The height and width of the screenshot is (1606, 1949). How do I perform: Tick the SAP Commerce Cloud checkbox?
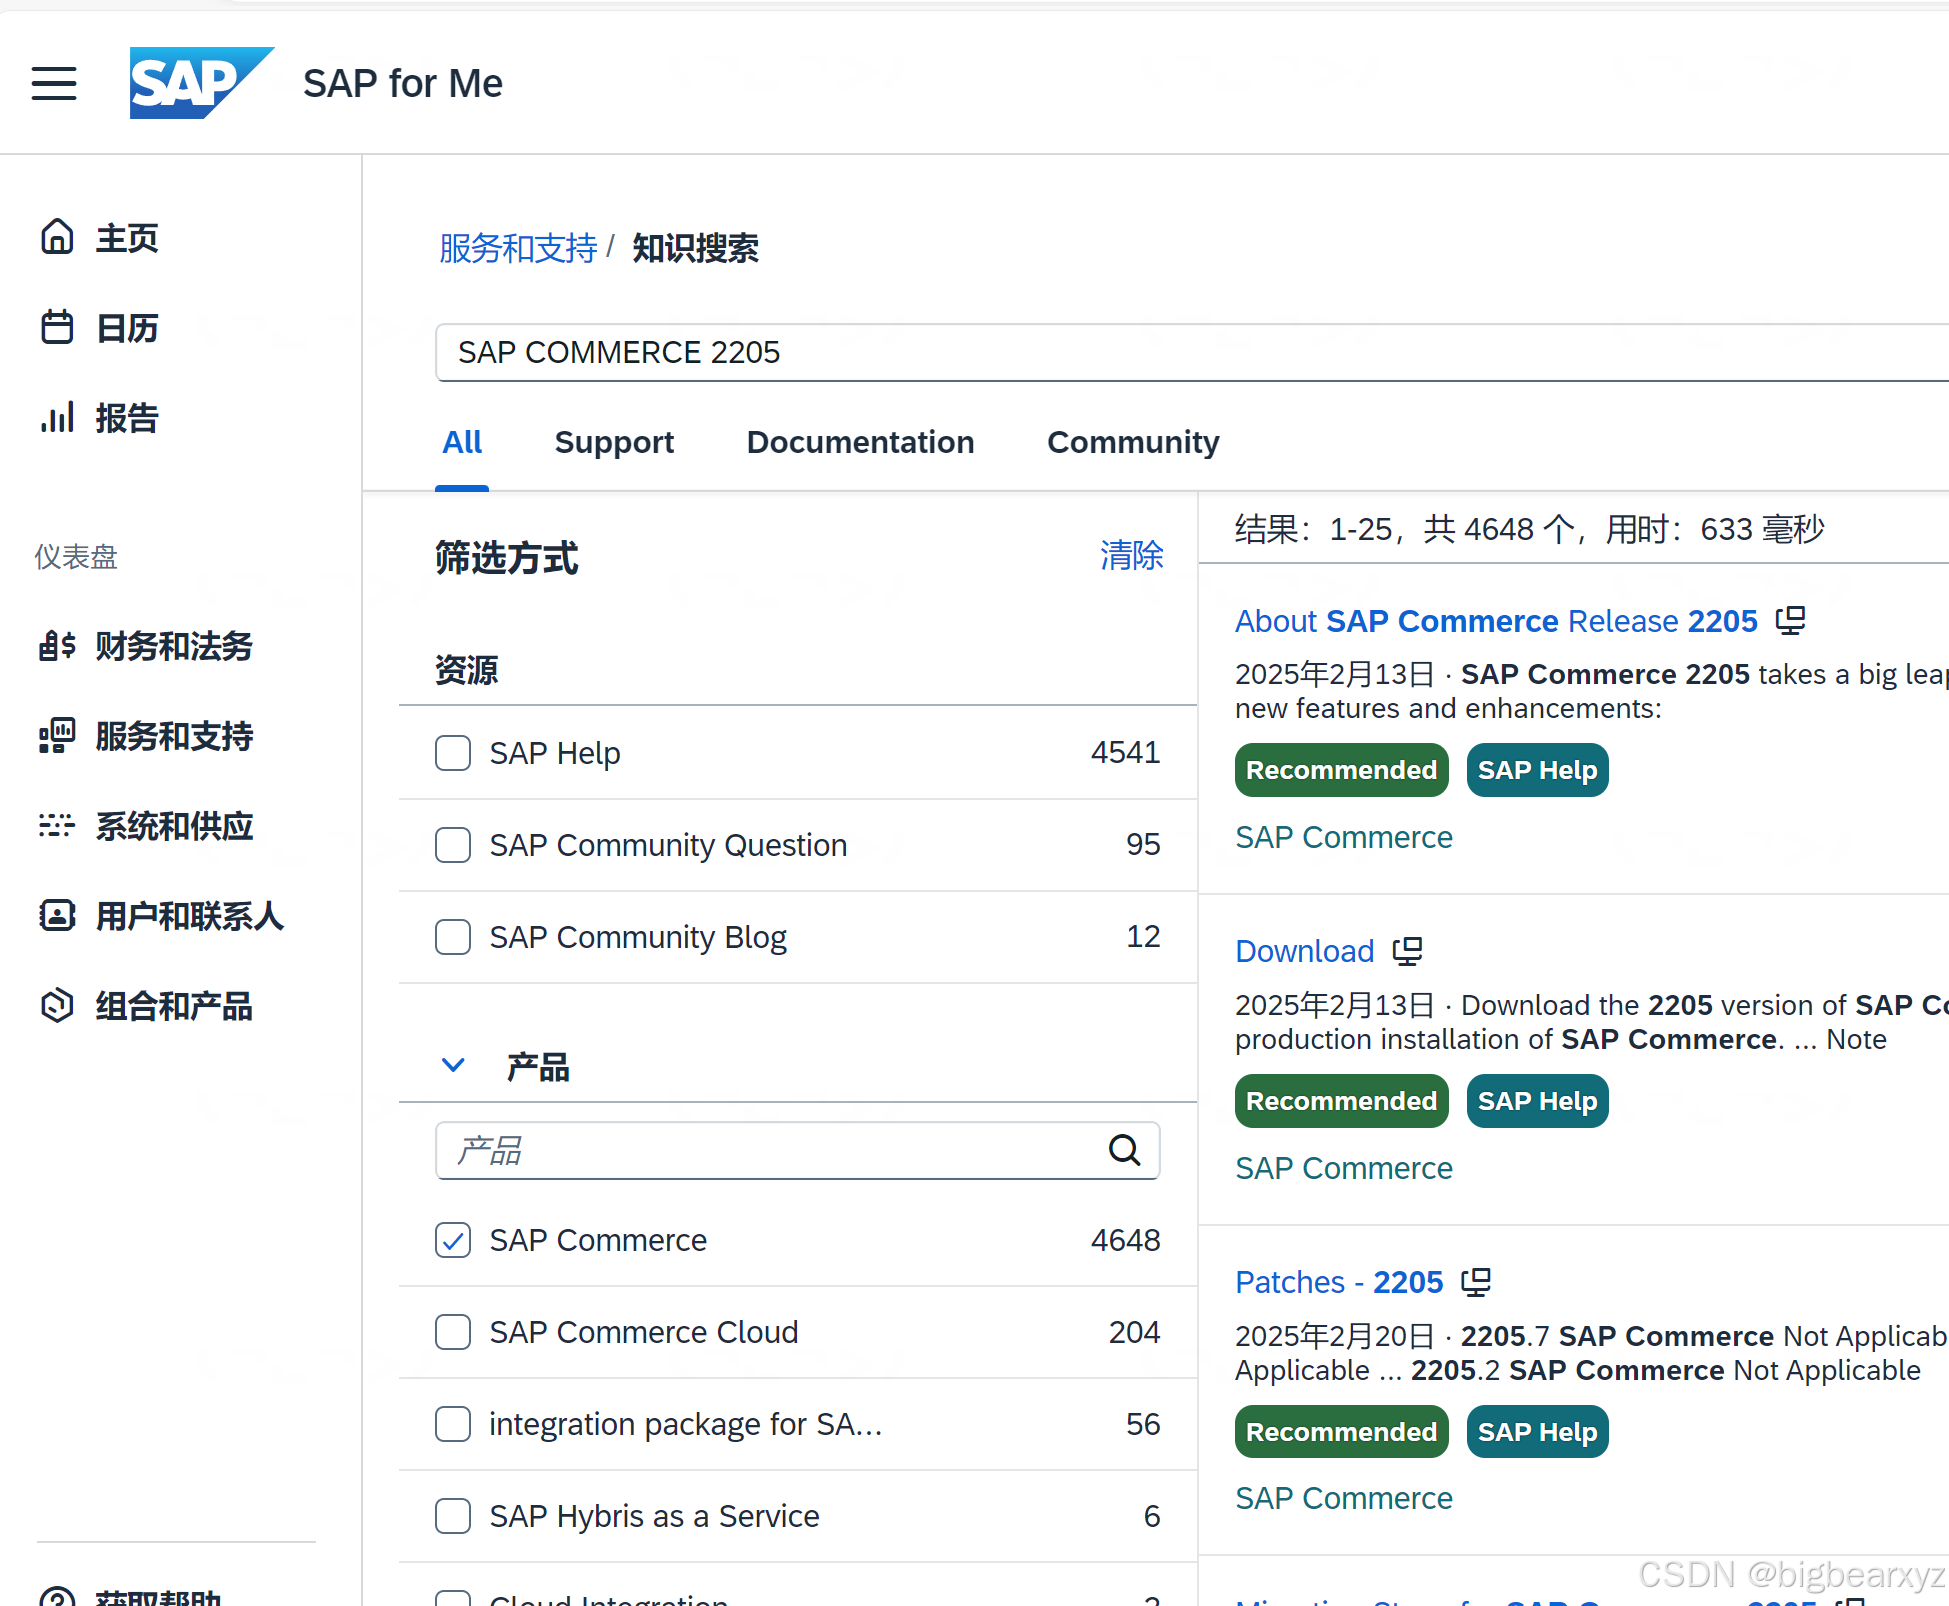click(453, 1332)
